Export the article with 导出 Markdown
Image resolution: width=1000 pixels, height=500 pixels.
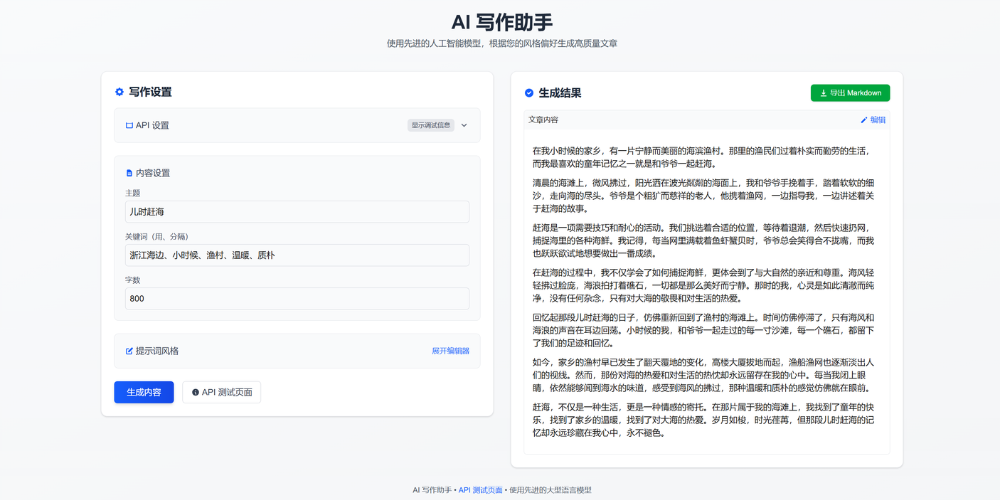pyautogui.click(x=850, y=93)
